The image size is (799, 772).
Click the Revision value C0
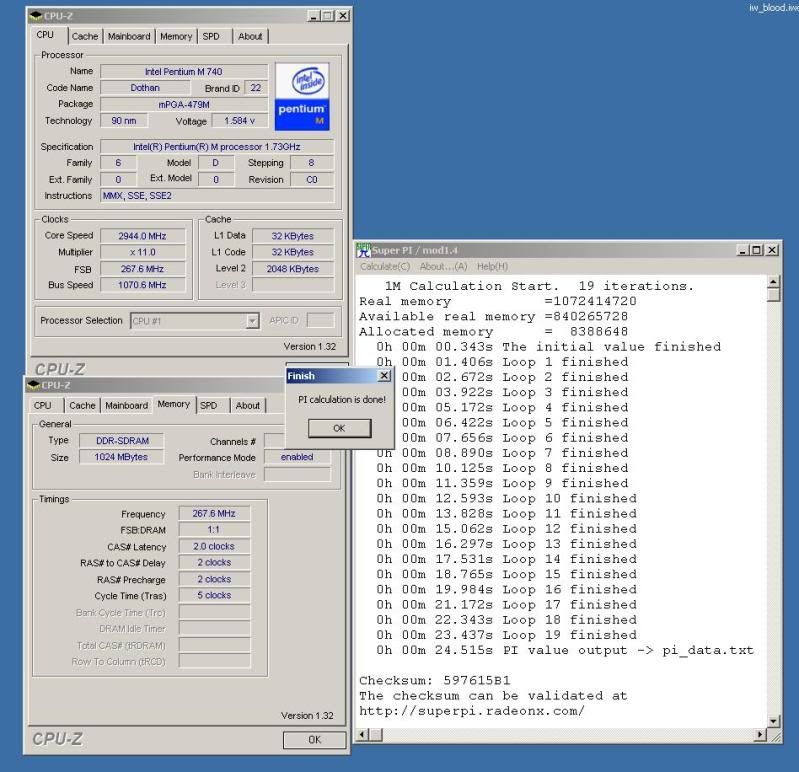[312, 179]
